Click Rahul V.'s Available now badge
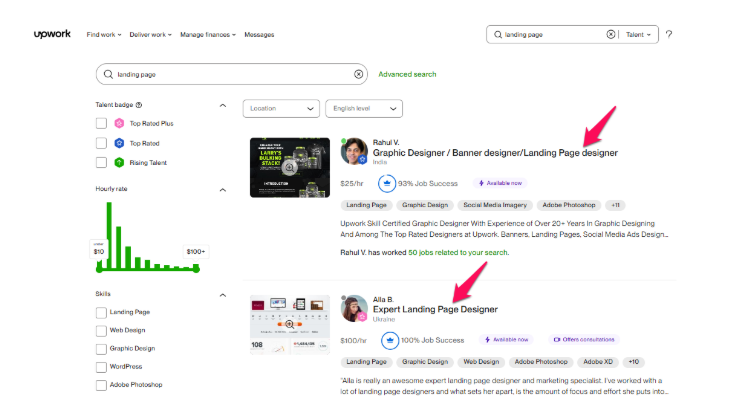Viewport: 747px width, 415px height. 500,183
